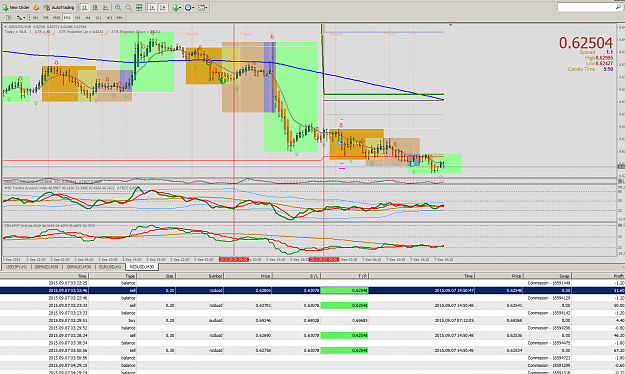This screenshot has width=625, height=374.
Task: Open the USDJPY,H1 chart tab
Action: (x=16, y=267)
